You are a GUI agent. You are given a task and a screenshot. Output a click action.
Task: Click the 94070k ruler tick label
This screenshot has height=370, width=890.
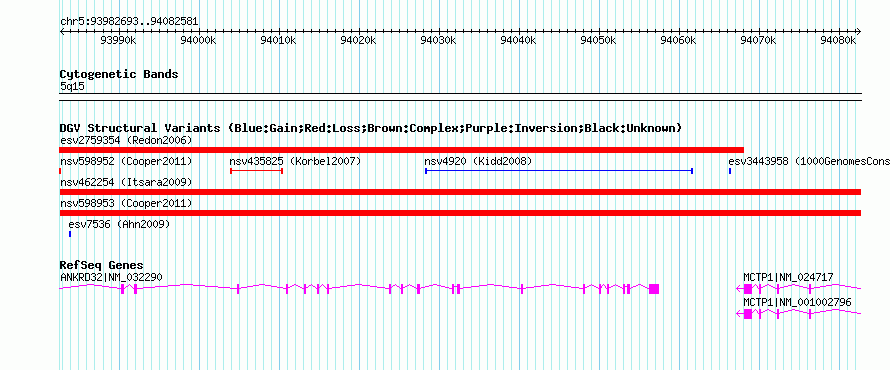[x=758, y=40]
